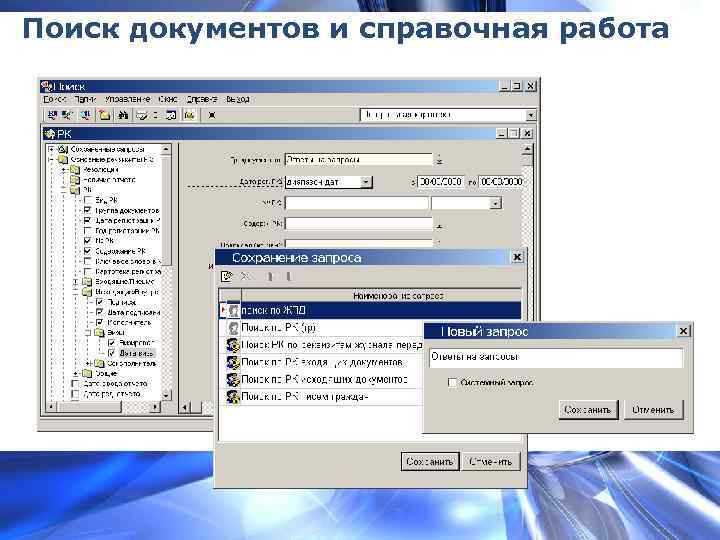Viewport: 720px width, 540px height.
Task: Click the date-from field after диапазон дат
Action: tap(441, 182)
